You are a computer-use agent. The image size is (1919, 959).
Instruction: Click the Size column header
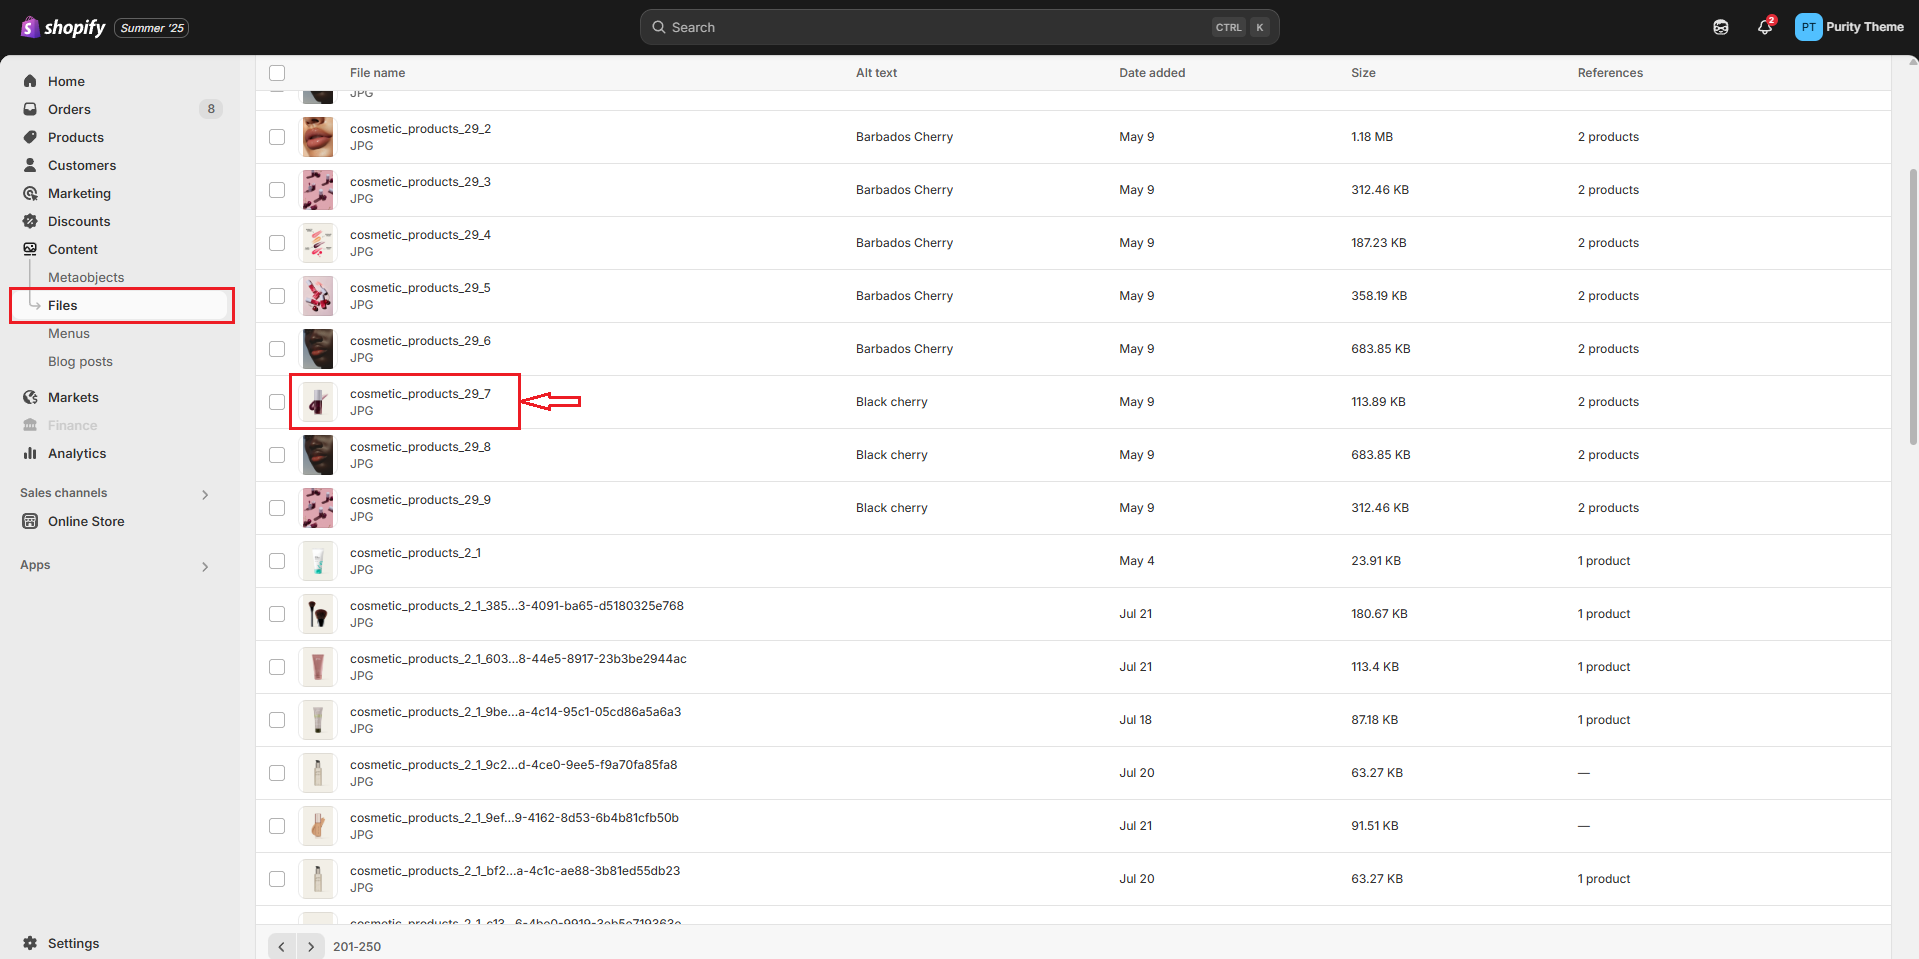click(1363, 73)
